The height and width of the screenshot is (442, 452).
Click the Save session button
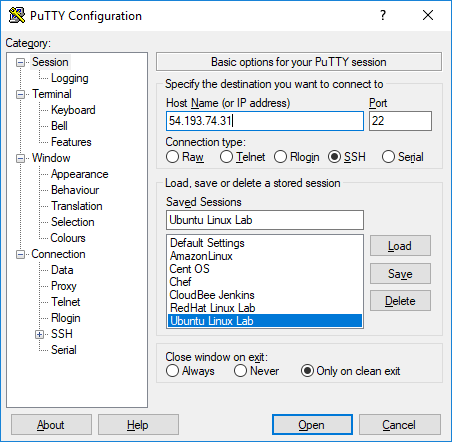[x=400, y=274]
